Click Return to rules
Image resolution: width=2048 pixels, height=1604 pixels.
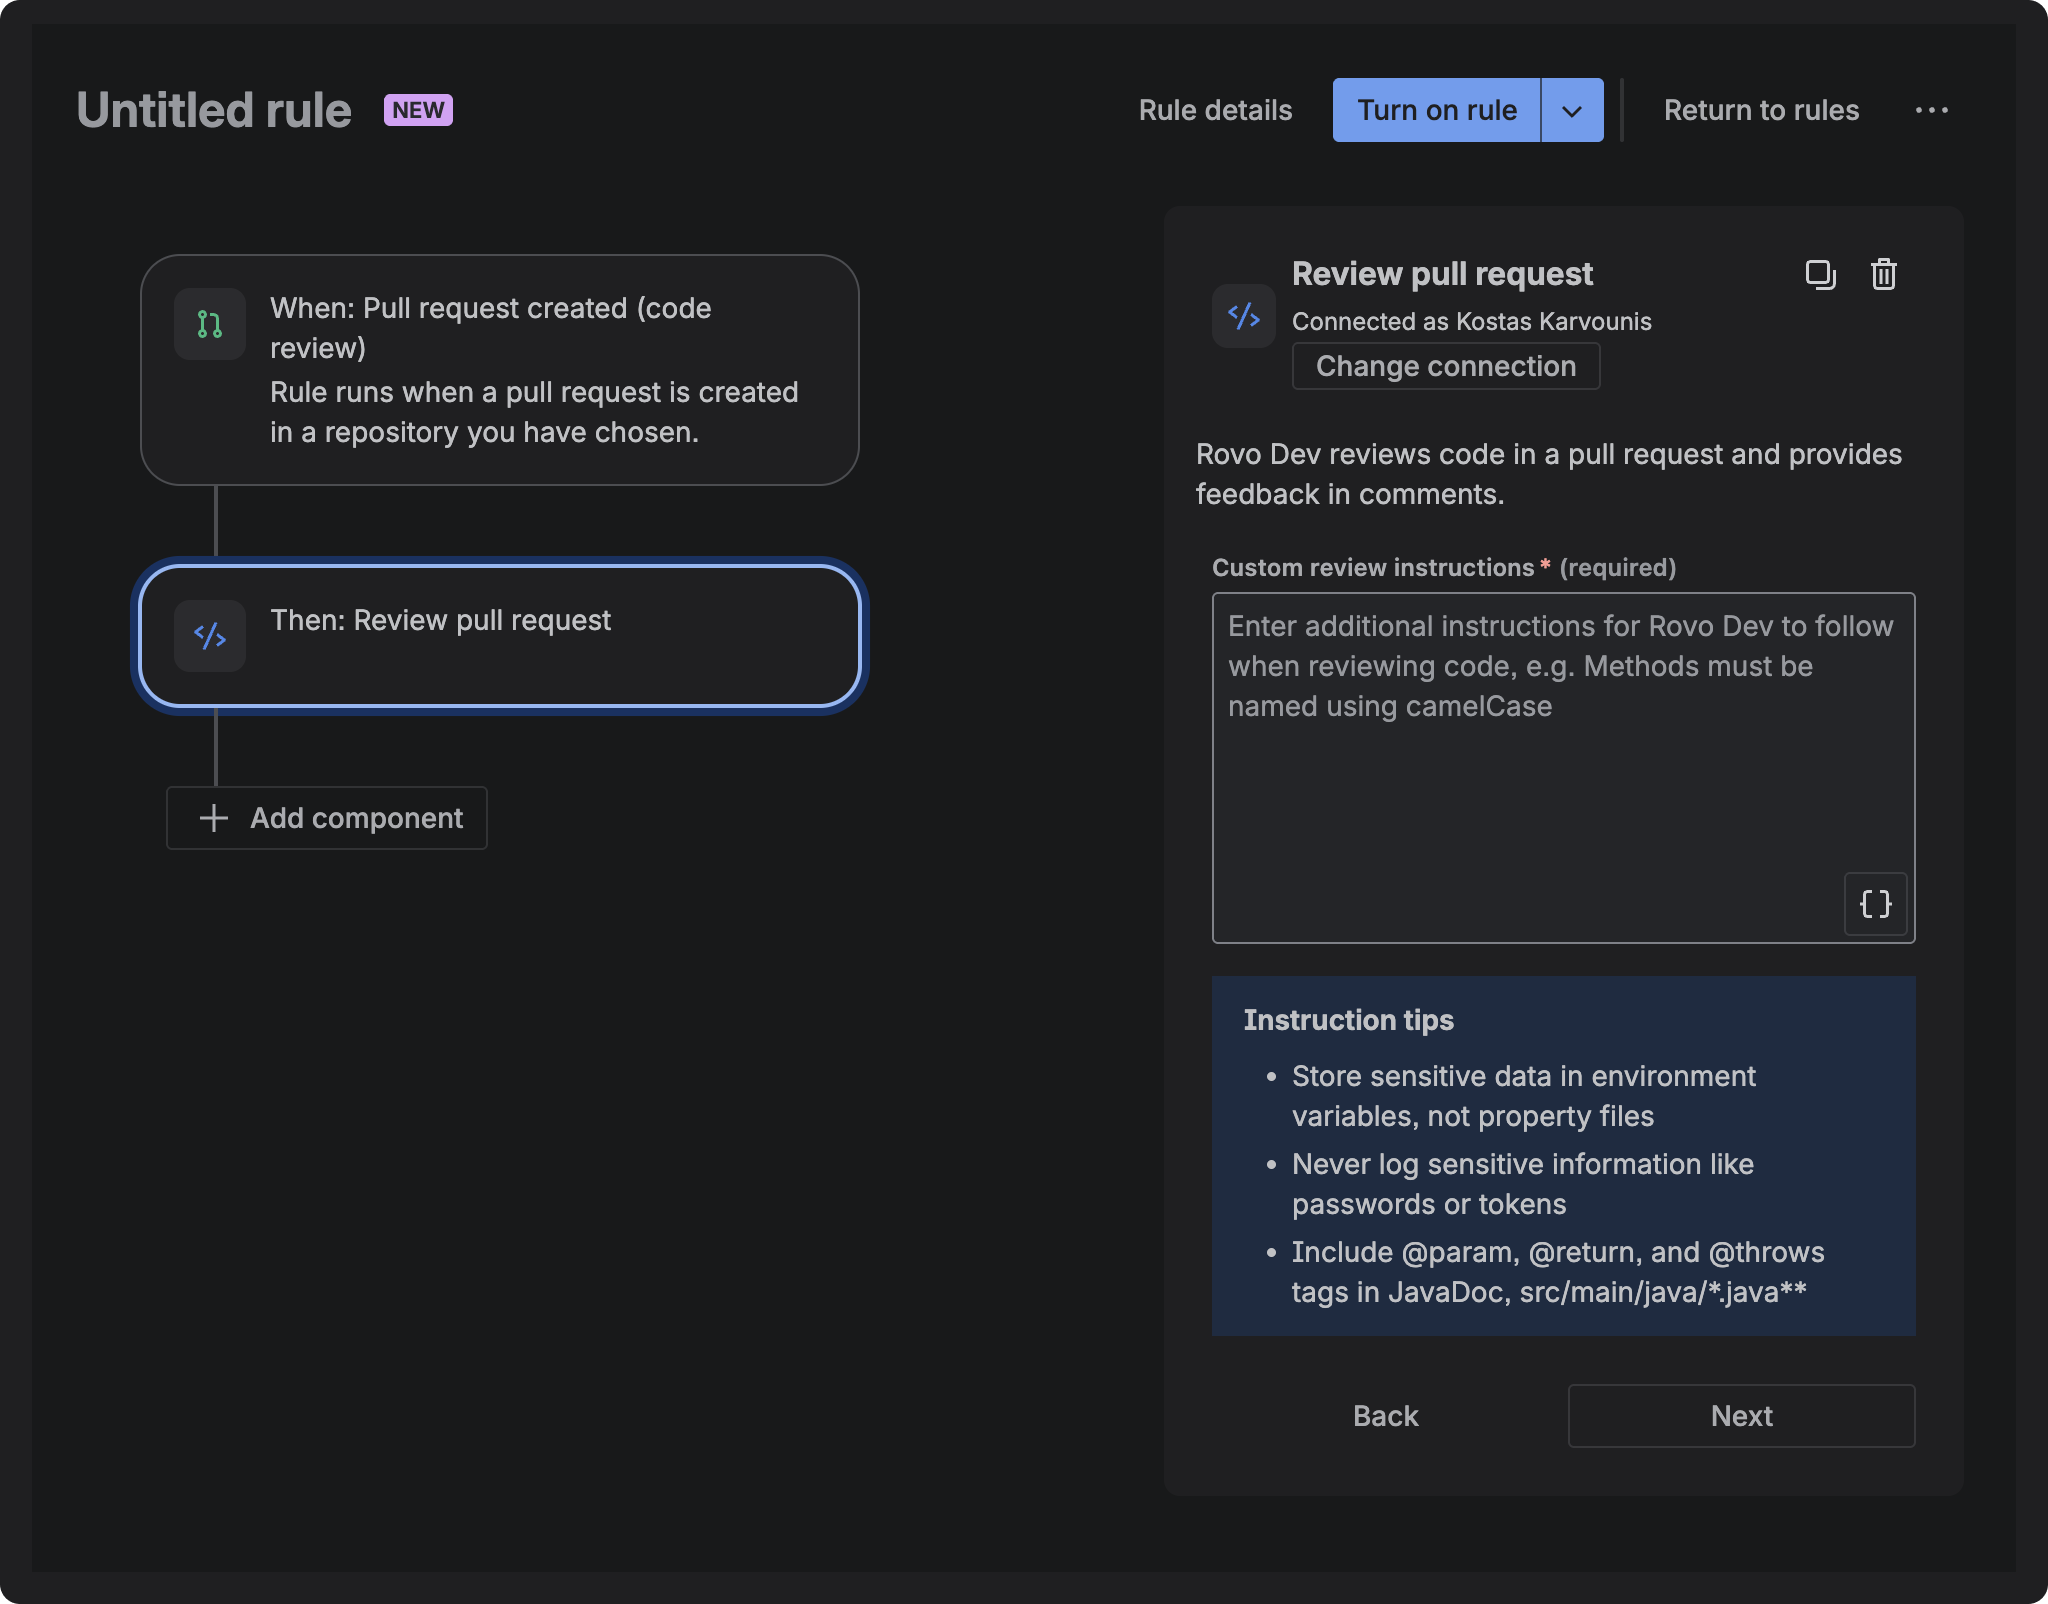click(x=1761, y=110)
